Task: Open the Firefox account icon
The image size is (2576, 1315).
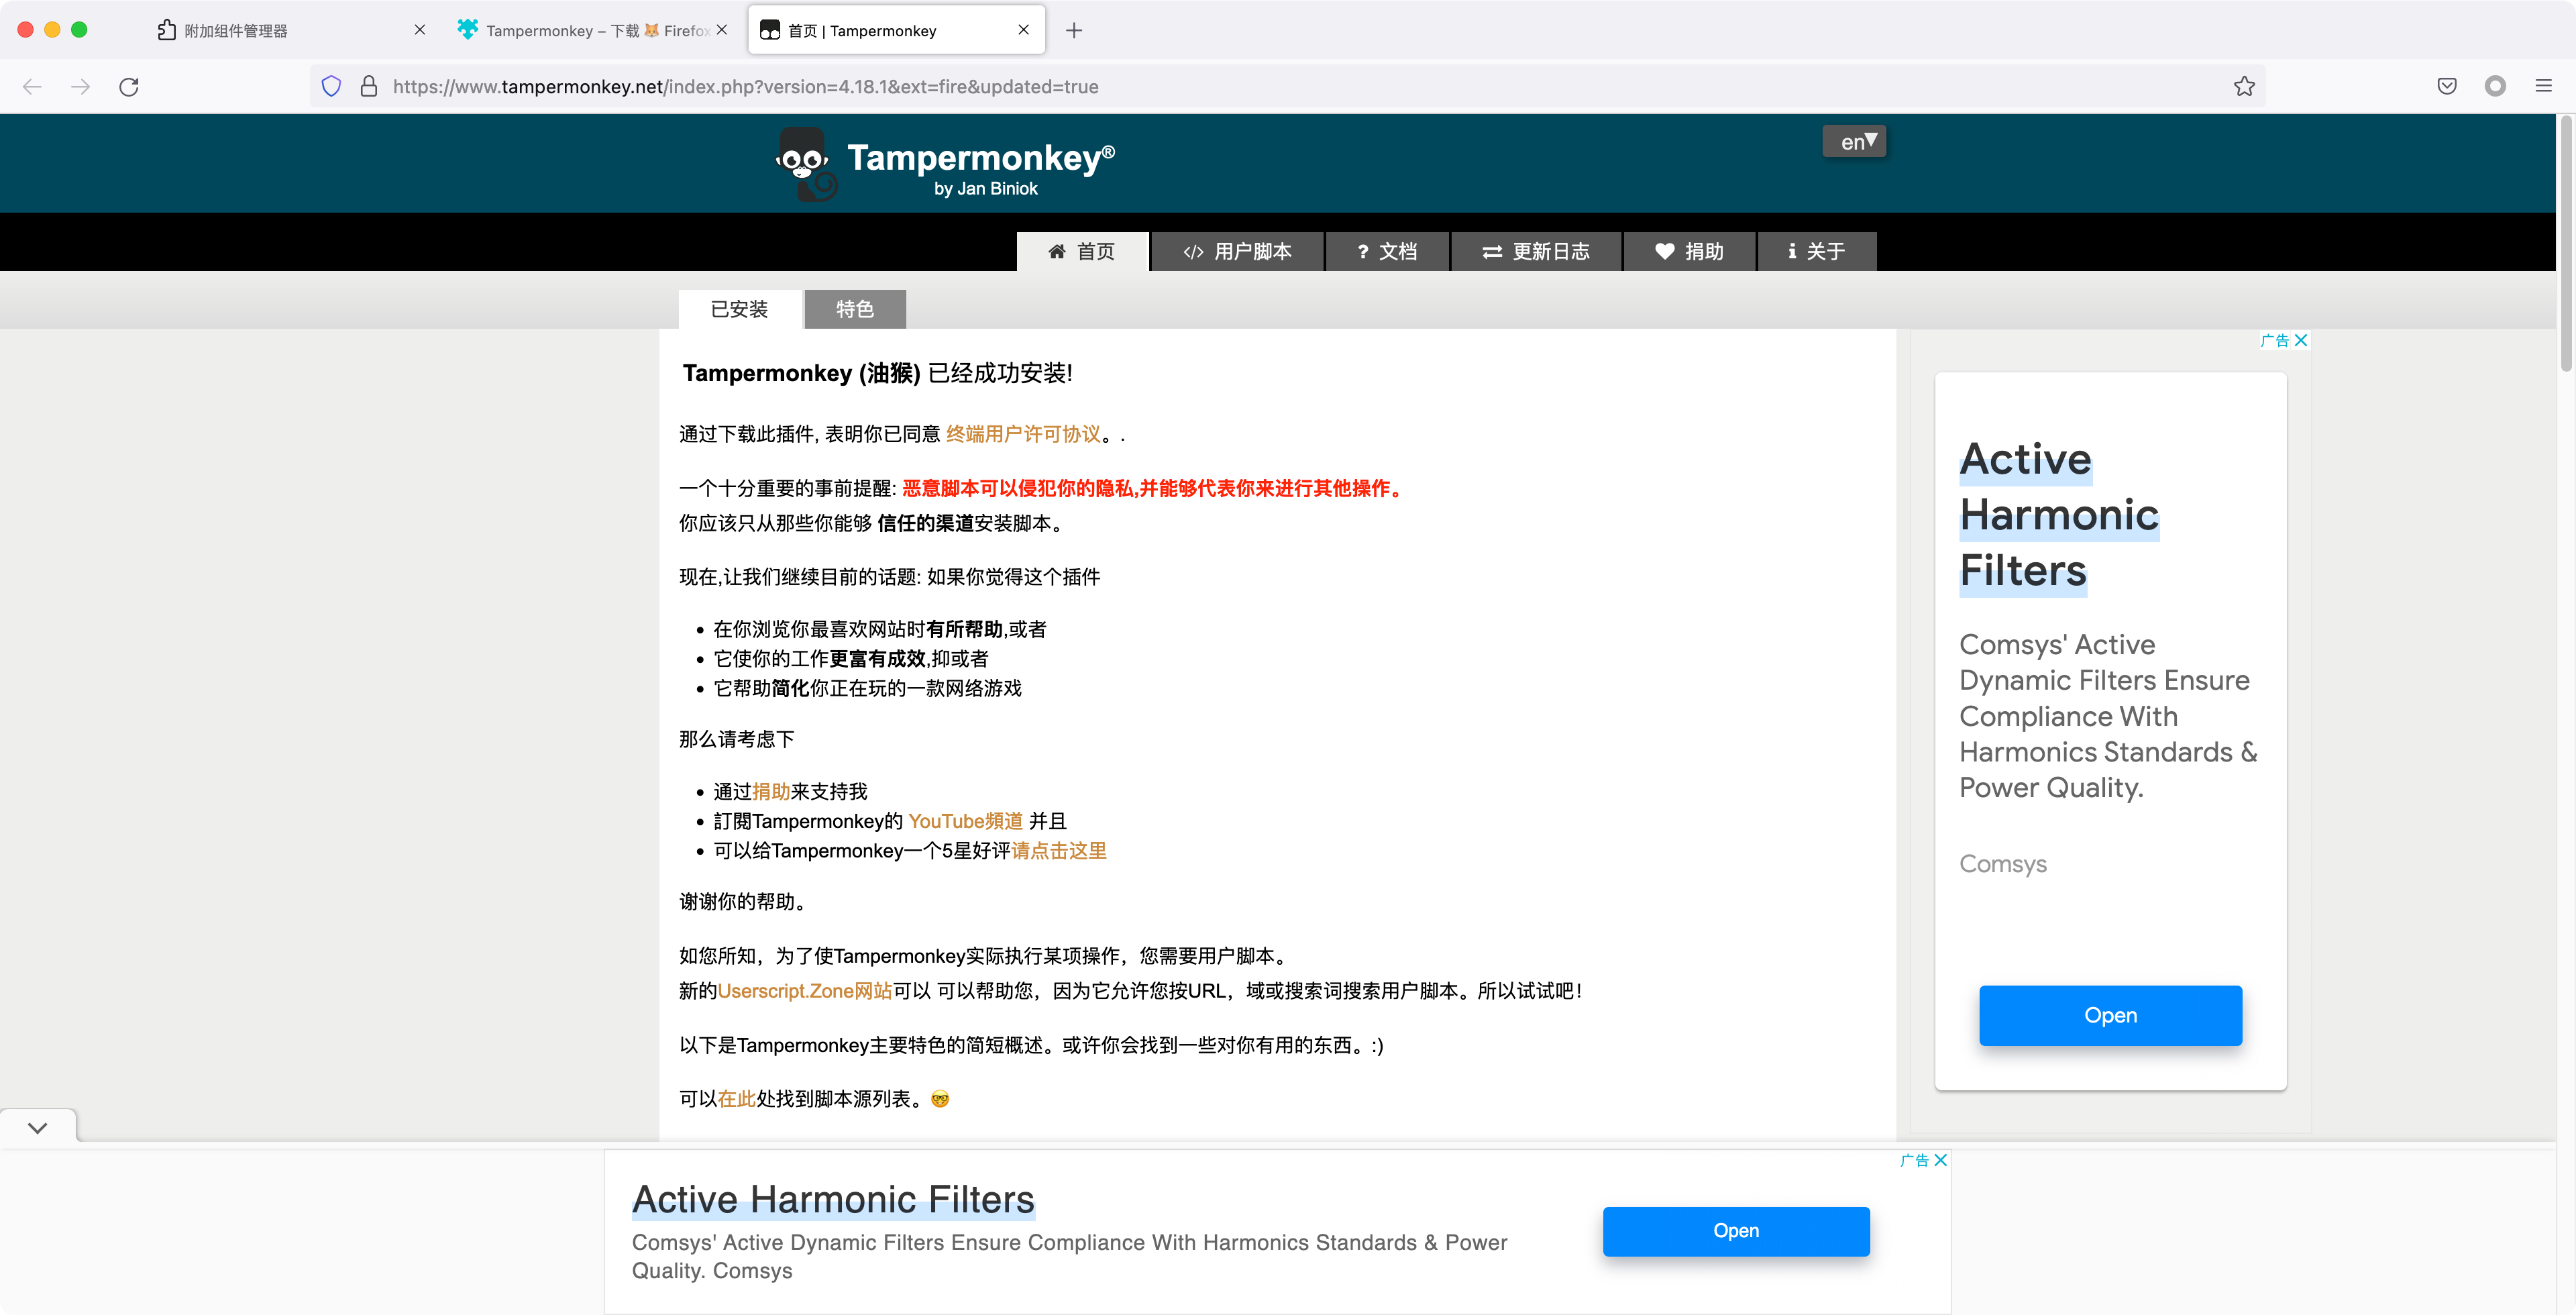Action: point(2496,87)
